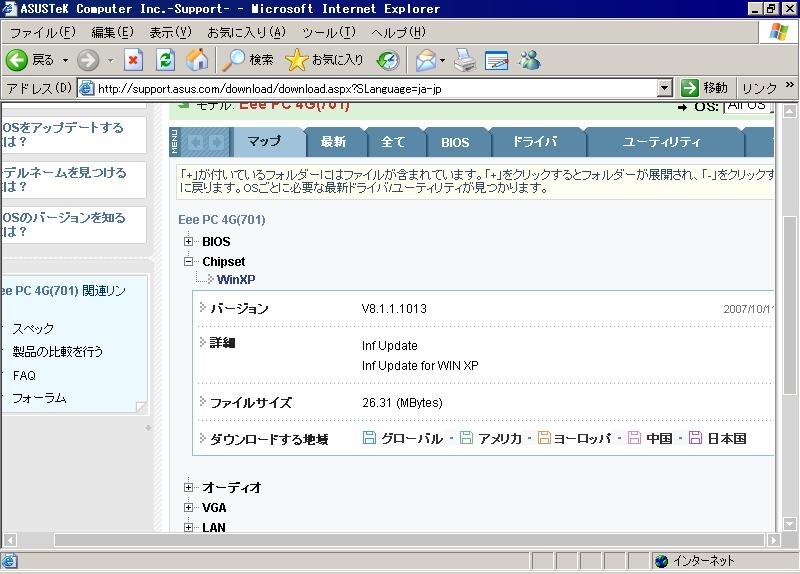
Task: Click the horizontal scrollbar right arrow
Action: point(774,540)
